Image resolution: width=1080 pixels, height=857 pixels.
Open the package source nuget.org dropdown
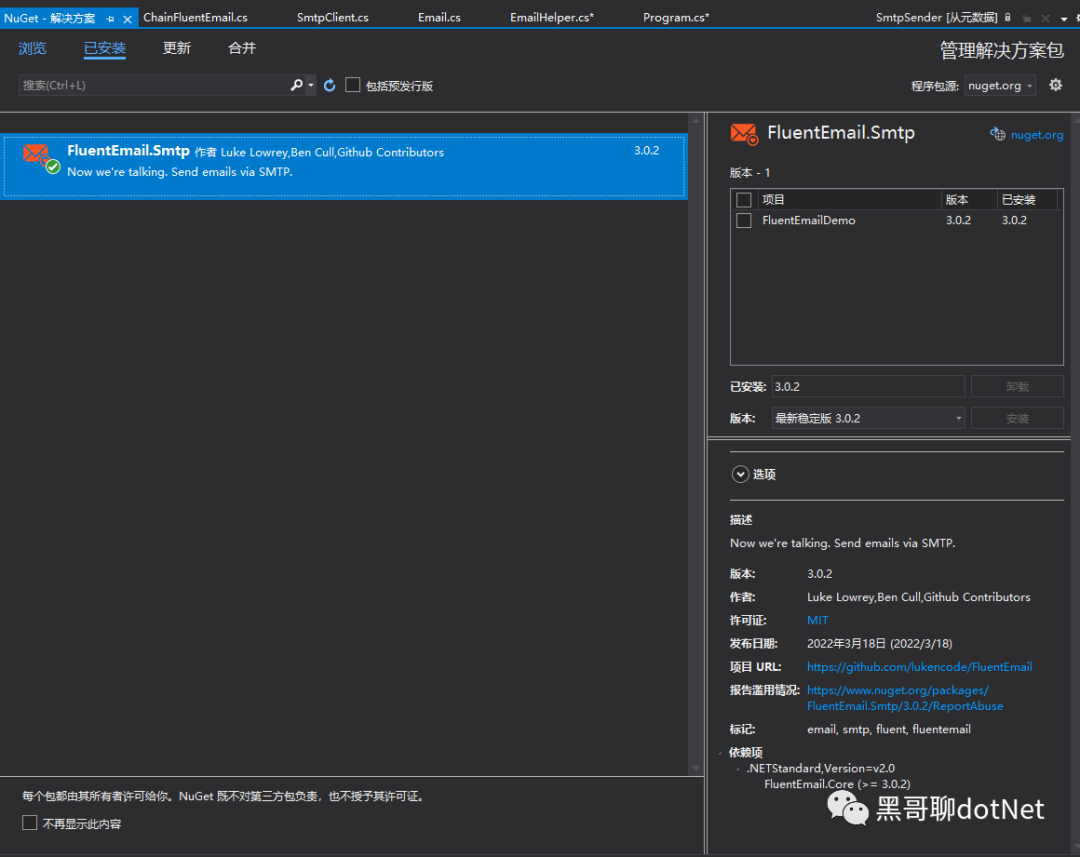[1000, 85]
